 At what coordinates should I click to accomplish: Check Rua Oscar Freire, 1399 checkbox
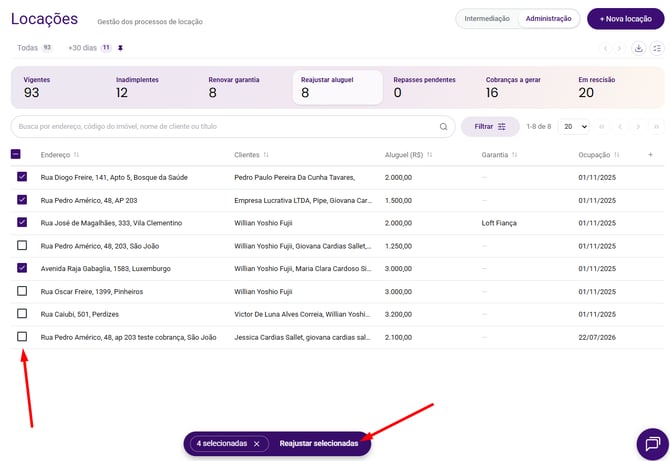tap(22, 291)
